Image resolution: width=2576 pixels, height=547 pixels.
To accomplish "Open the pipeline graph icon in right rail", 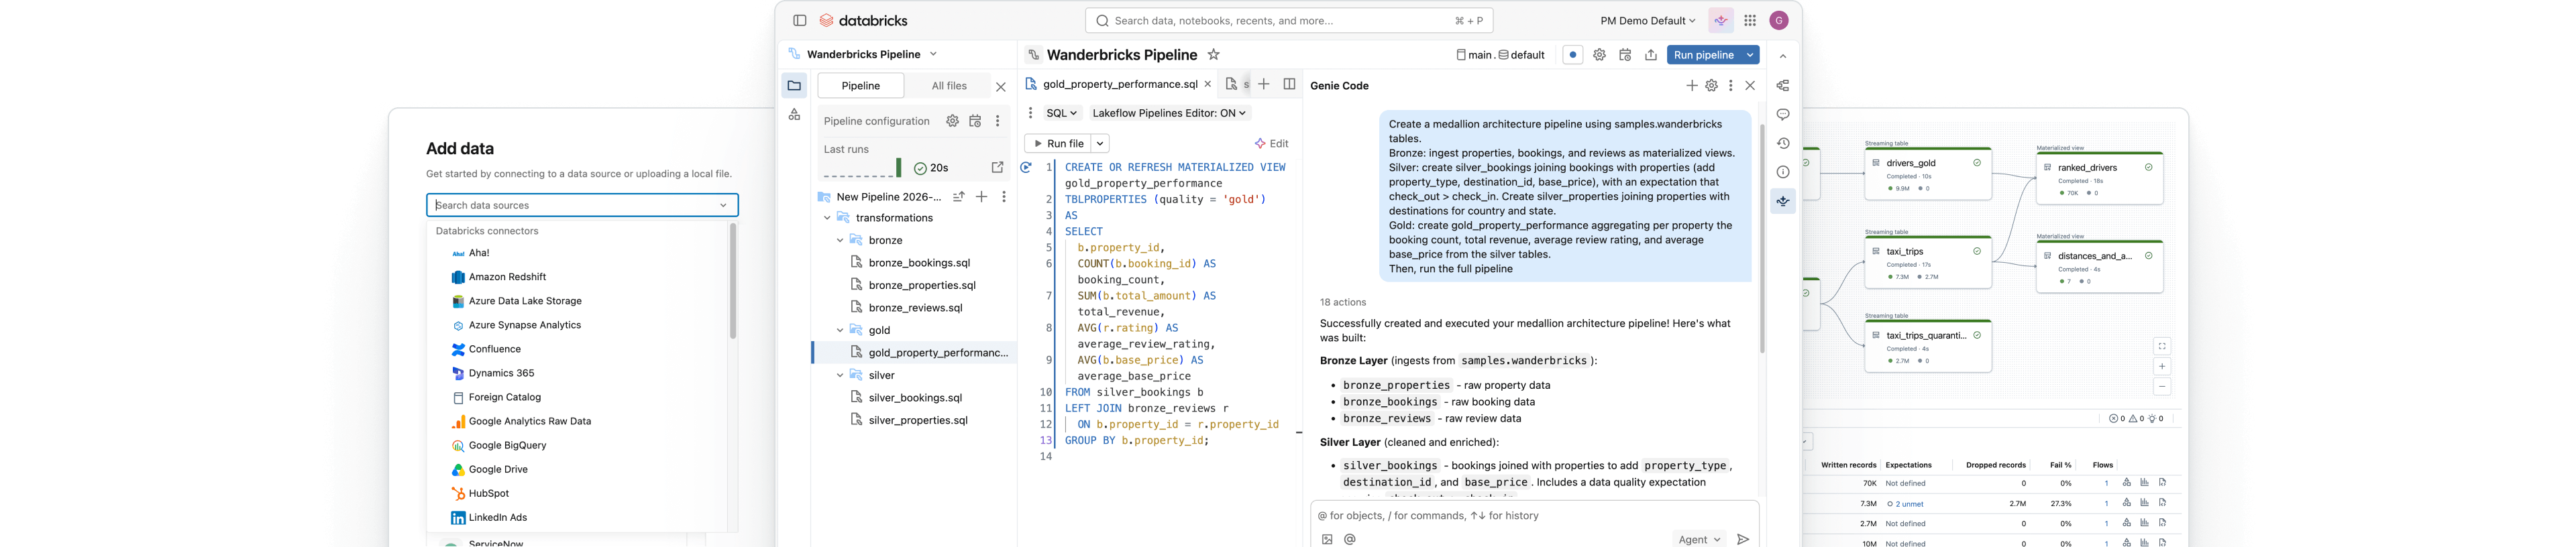I will (x=1783, y=86).
